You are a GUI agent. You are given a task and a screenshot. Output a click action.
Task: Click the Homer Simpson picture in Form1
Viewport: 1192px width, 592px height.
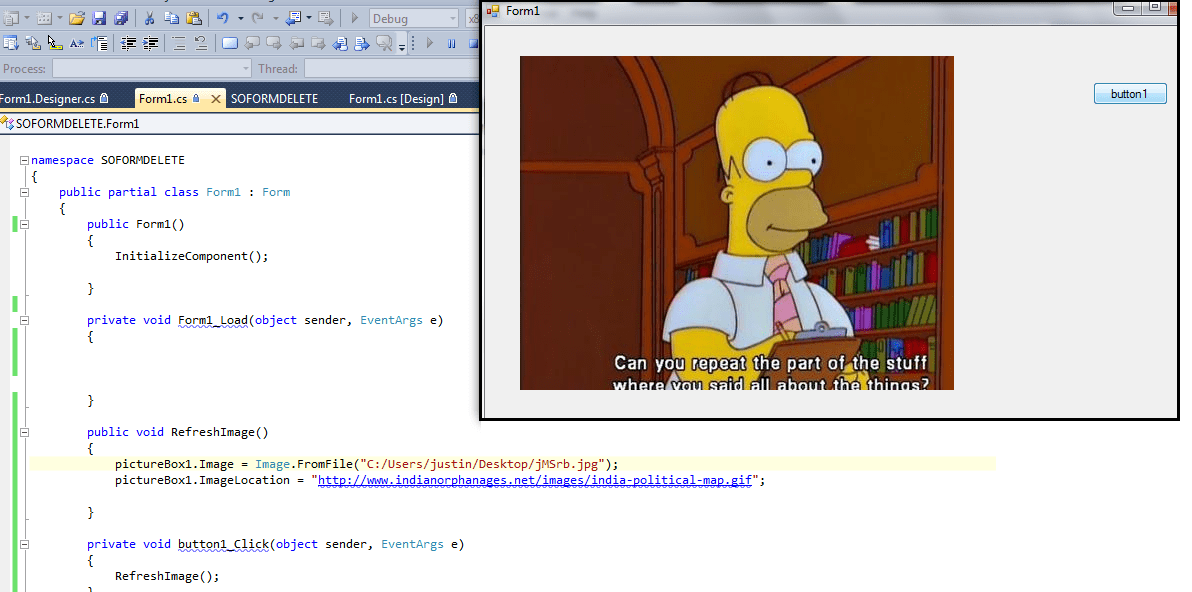click(x=737, y=223)
